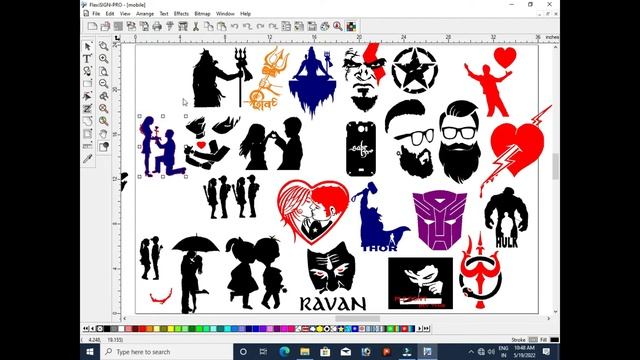Click the RAVAN mask artwork
Image resolution: width=640 pixels, height=360 pixels.
click(332, 277)
